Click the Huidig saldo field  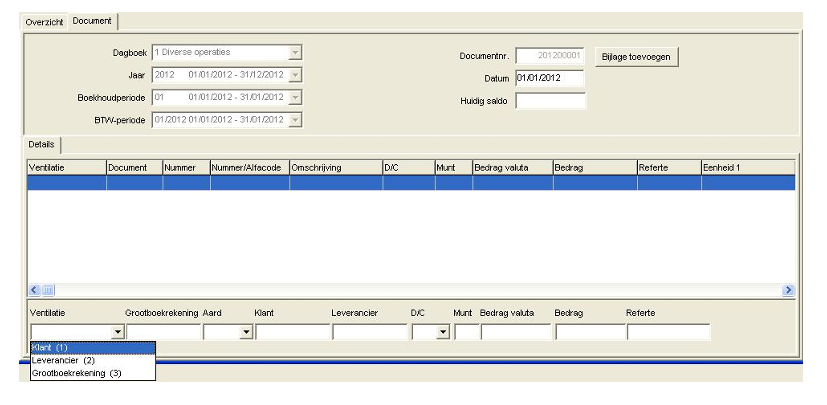tap(550, 101)
